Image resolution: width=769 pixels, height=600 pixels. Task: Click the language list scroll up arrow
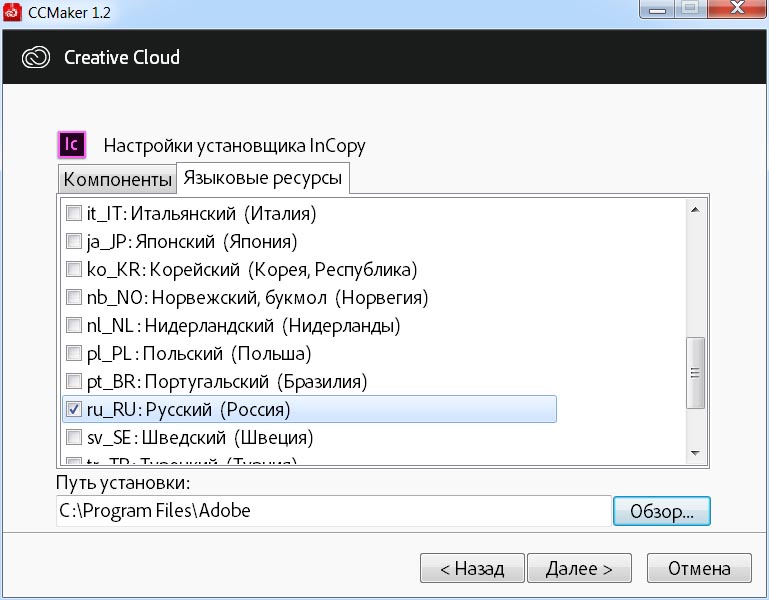pyautogui.click(x=695, y=210)
